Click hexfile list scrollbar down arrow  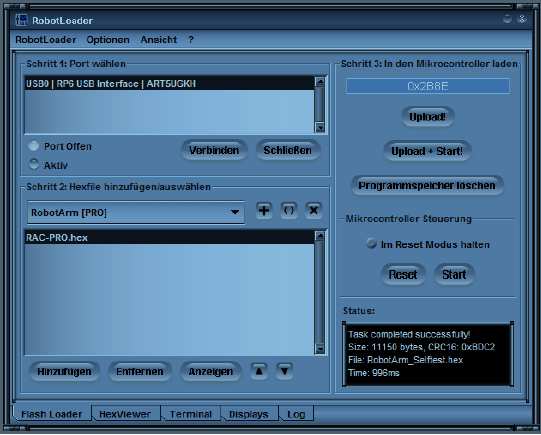pos(320,348)
